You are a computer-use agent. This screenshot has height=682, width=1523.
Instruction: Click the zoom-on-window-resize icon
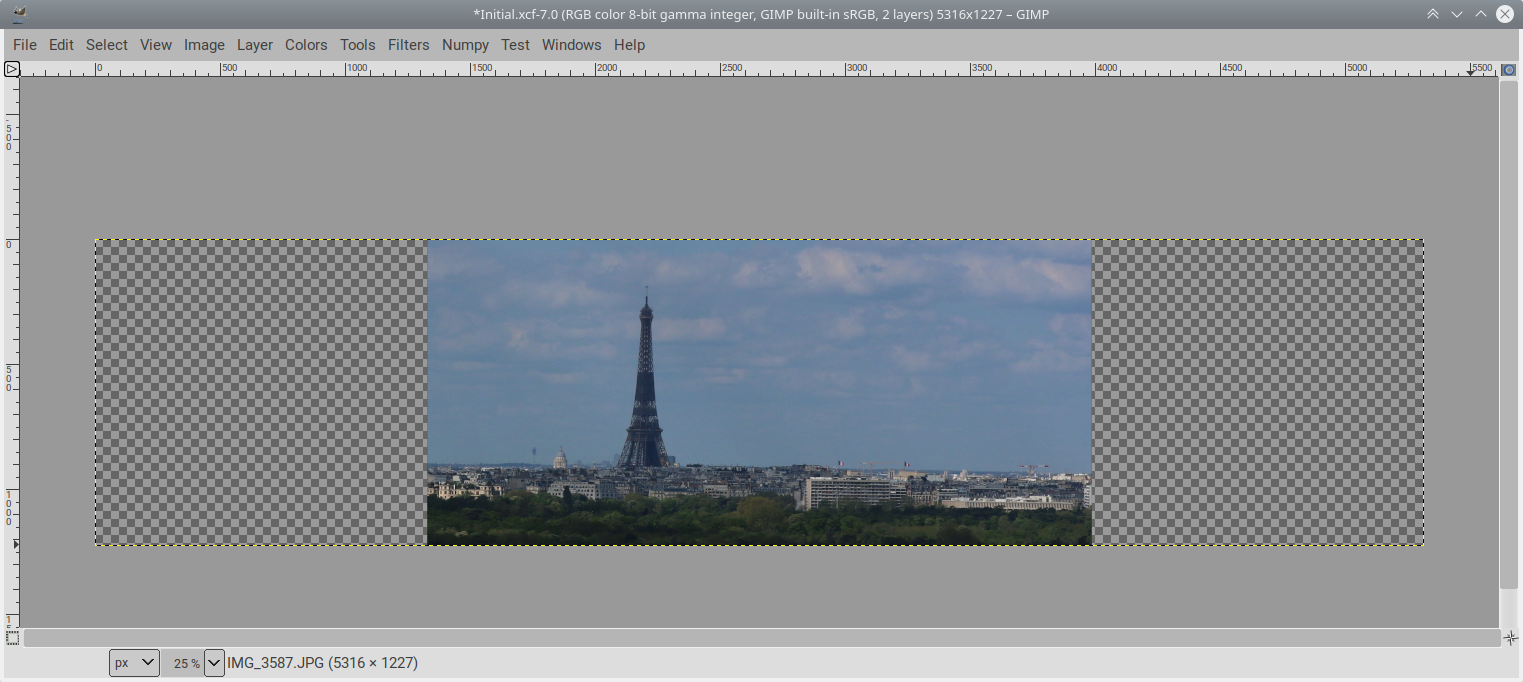(x=1509, y=69)
